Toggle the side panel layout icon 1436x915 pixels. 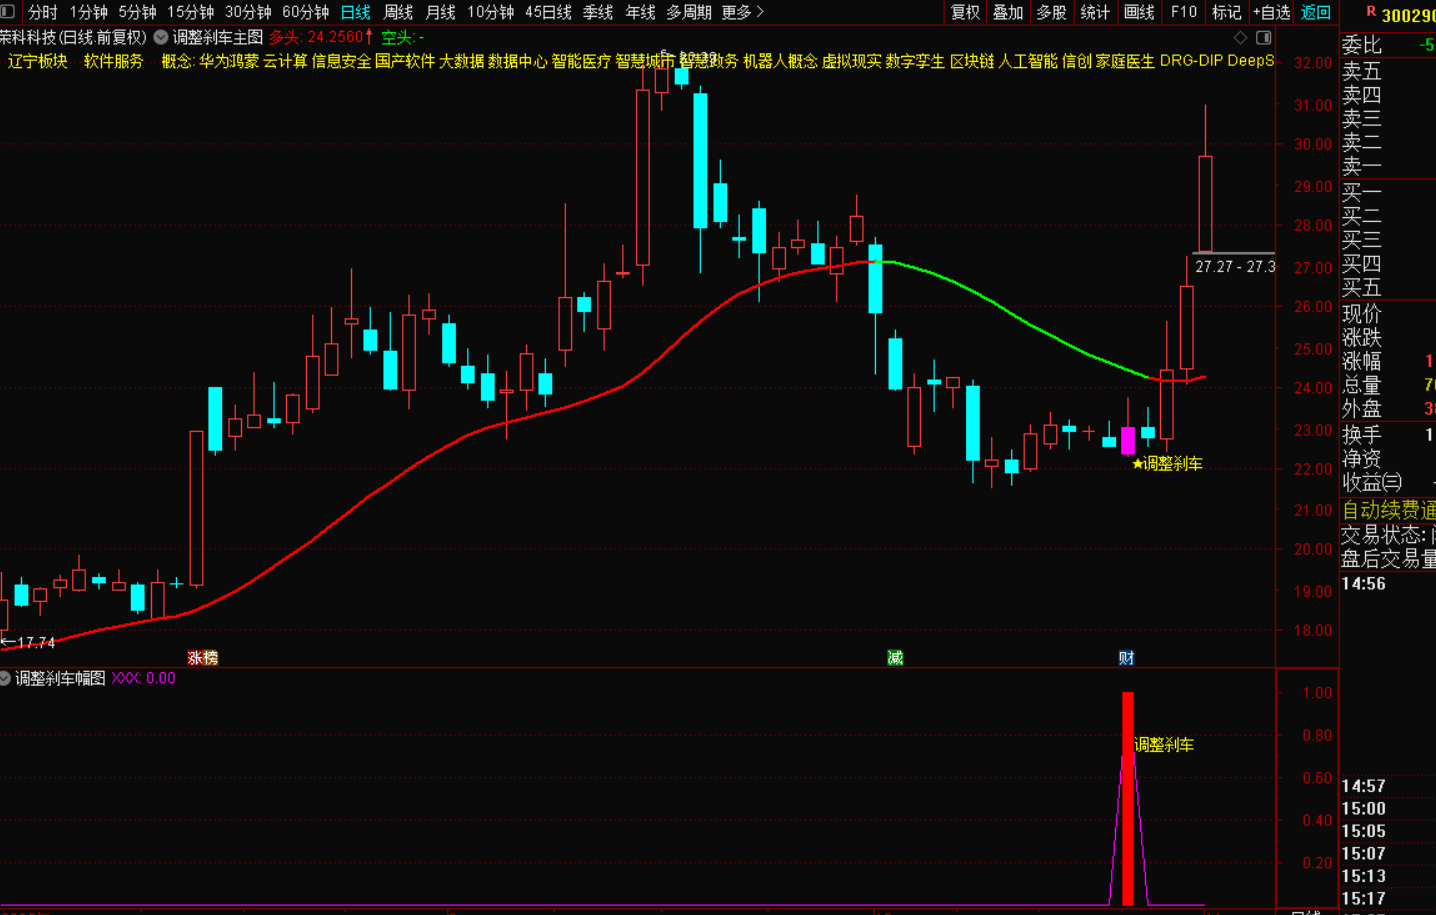click(1264, 37)
